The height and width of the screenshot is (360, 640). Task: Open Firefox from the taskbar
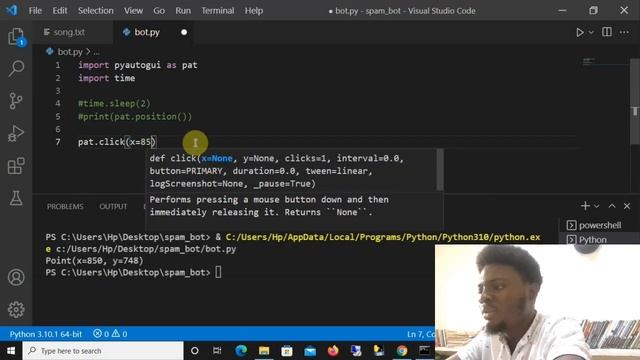(333, 351)
